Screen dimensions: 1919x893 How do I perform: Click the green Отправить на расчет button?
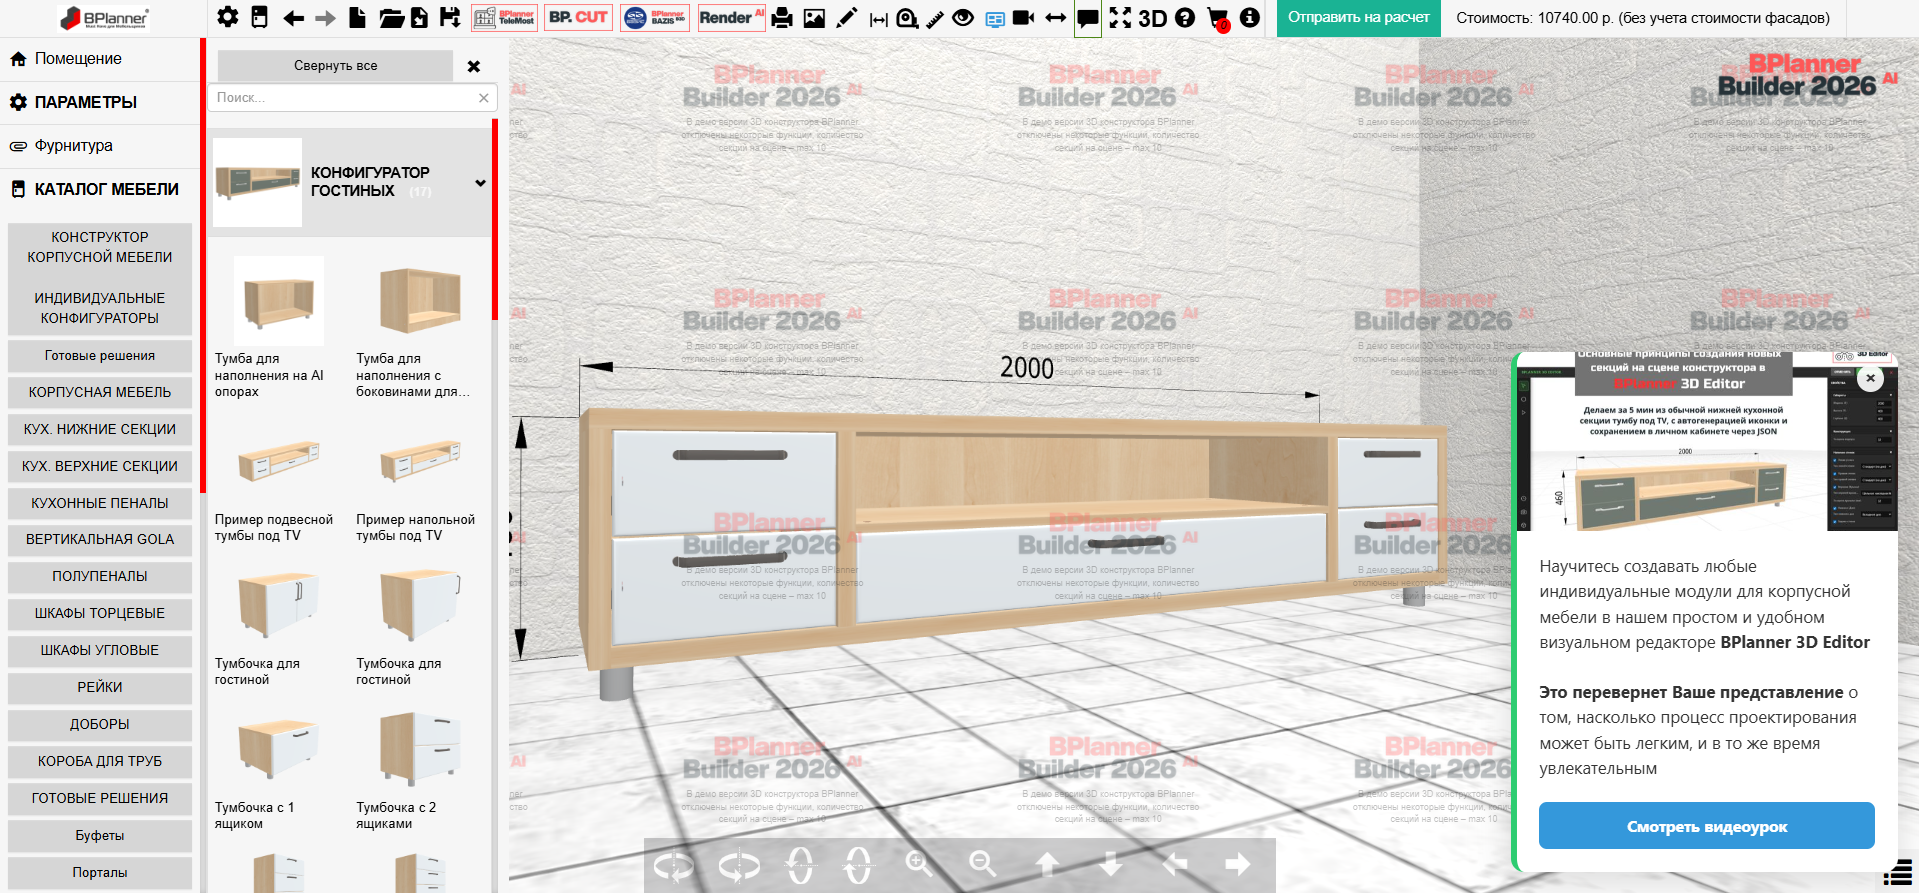(1359, 18)
